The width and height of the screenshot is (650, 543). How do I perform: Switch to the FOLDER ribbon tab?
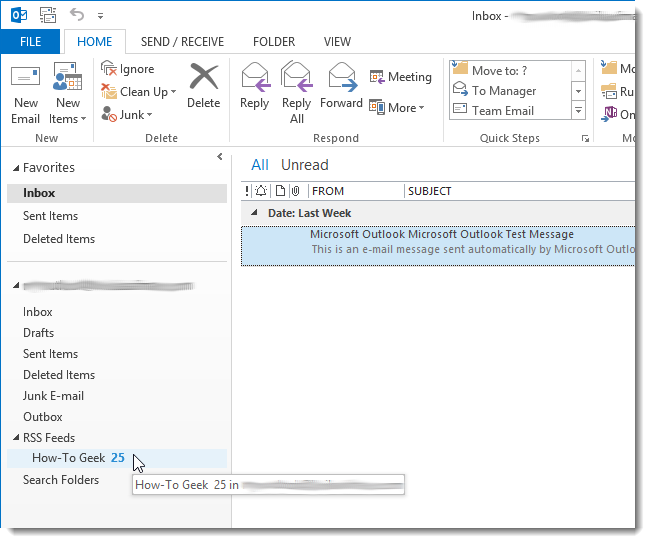coord(274,41)
